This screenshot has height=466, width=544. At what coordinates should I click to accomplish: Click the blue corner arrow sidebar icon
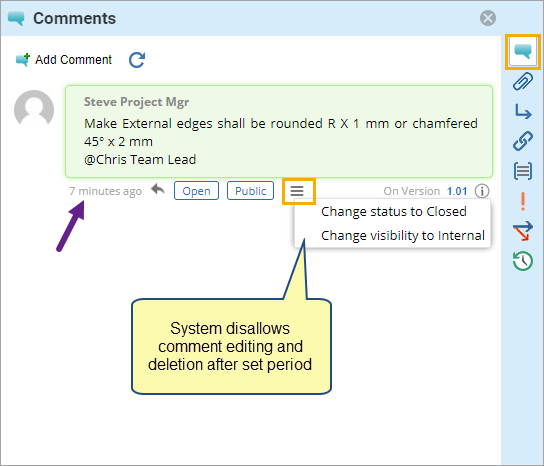click(522, 112)
